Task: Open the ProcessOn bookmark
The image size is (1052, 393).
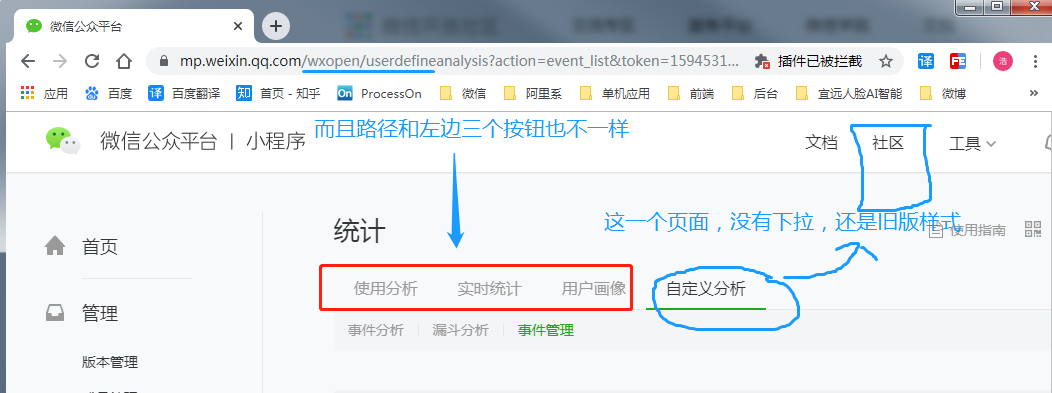Action: click(x=380, y=93)
